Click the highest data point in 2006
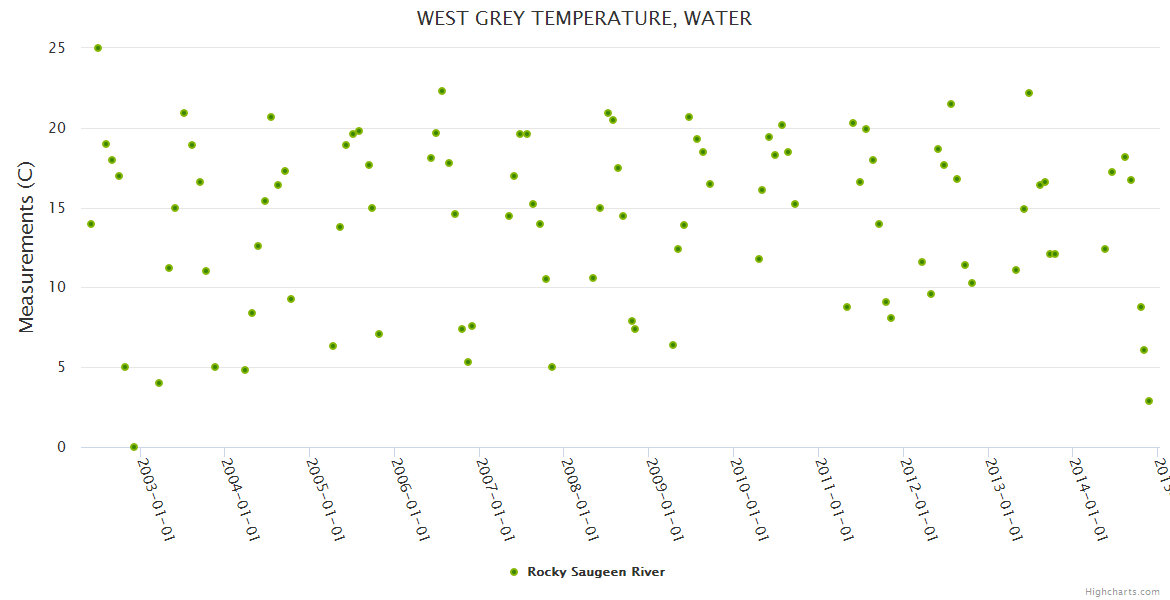 click(442, 91)
